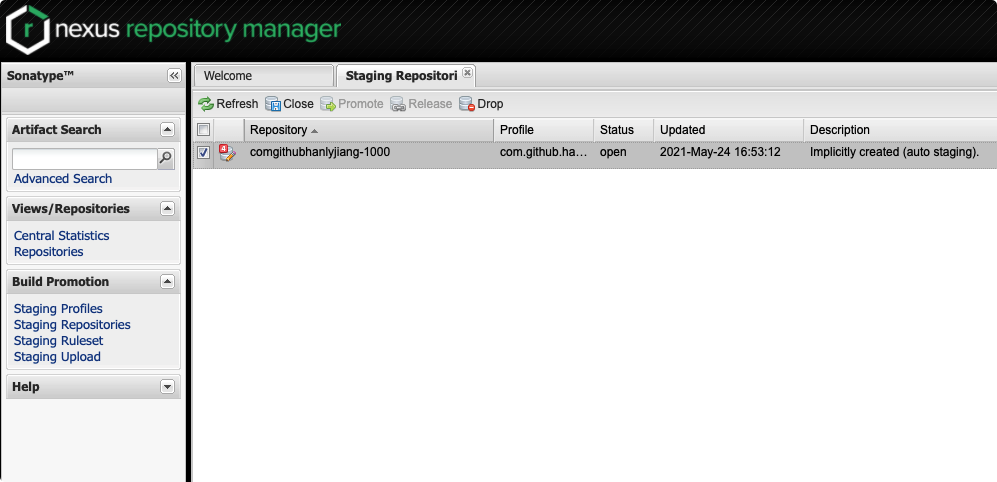This screenshot has height=482, width=997.
Task: Open the Advanced Search link
Action: [x=63, y=179]
